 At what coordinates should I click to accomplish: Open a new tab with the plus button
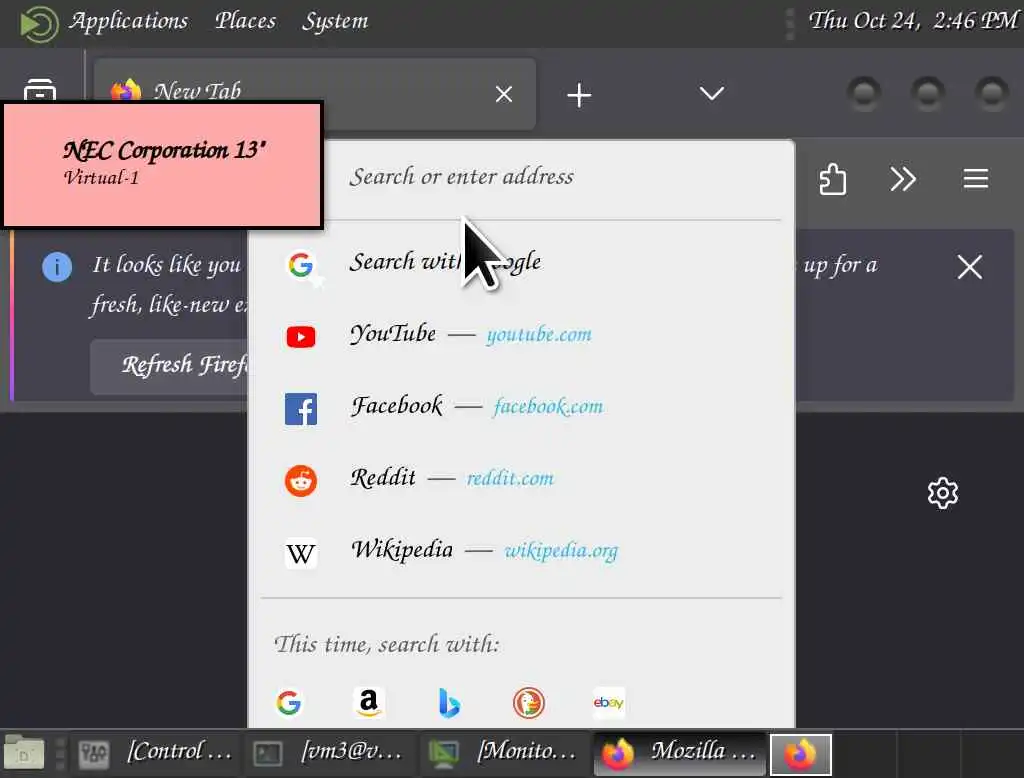(x=579, y=95)
